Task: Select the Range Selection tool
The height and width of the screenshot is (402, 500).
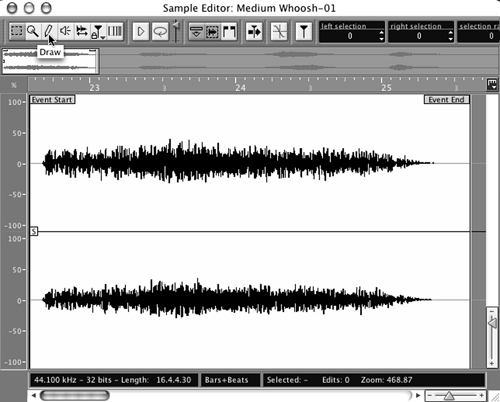Action: tap(17, 32)
